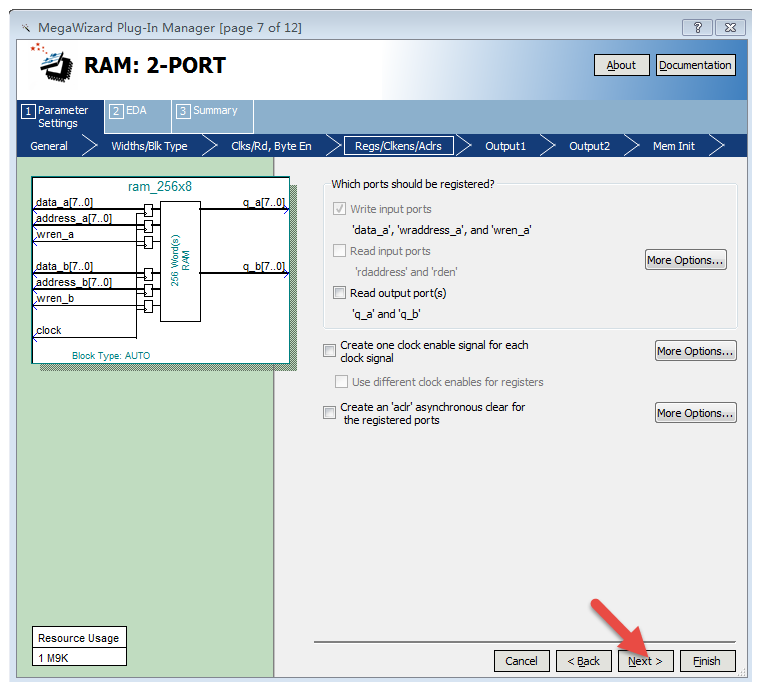
Task: Enable aclr asynchronous clear checkbox
Action: pyautogui.click(x=329, y=413)
